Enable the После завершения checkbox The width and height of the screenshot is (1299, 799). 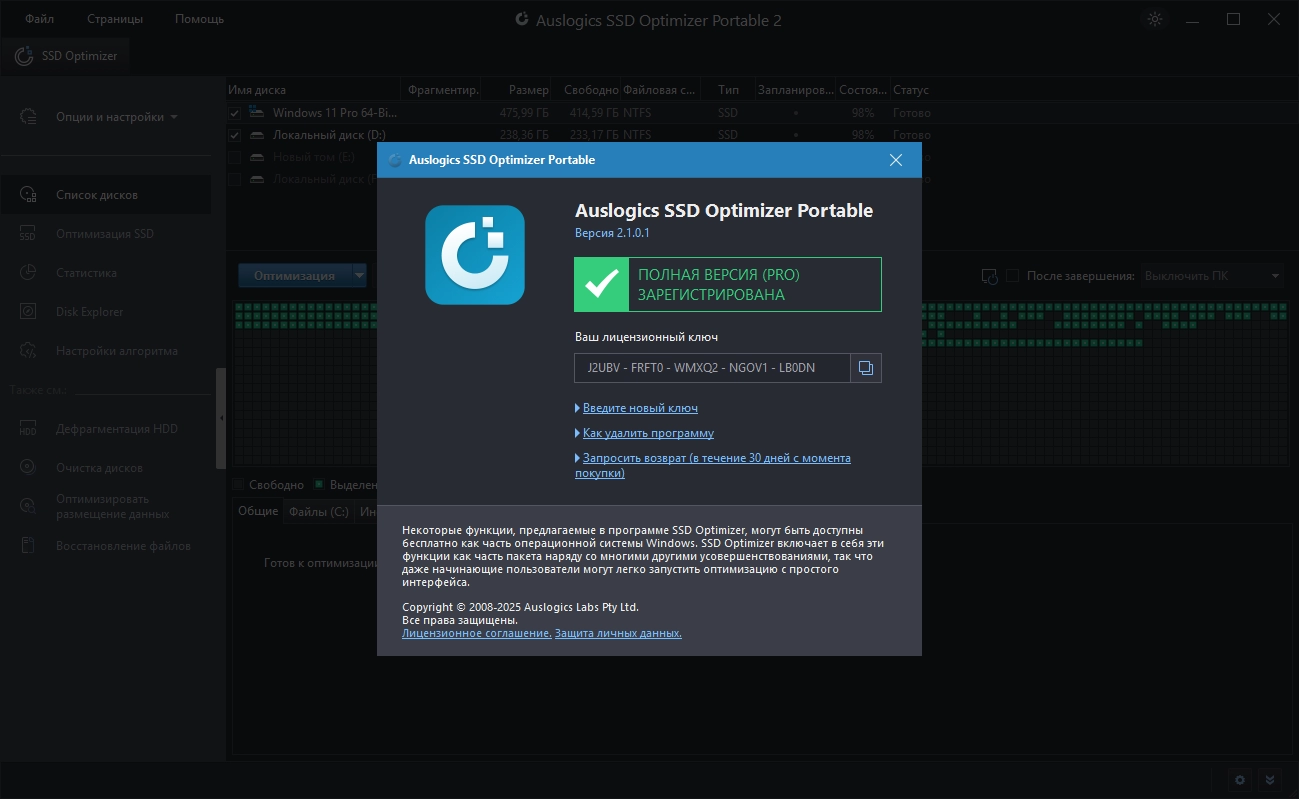pyautogui.click(x=1012, y=276)
